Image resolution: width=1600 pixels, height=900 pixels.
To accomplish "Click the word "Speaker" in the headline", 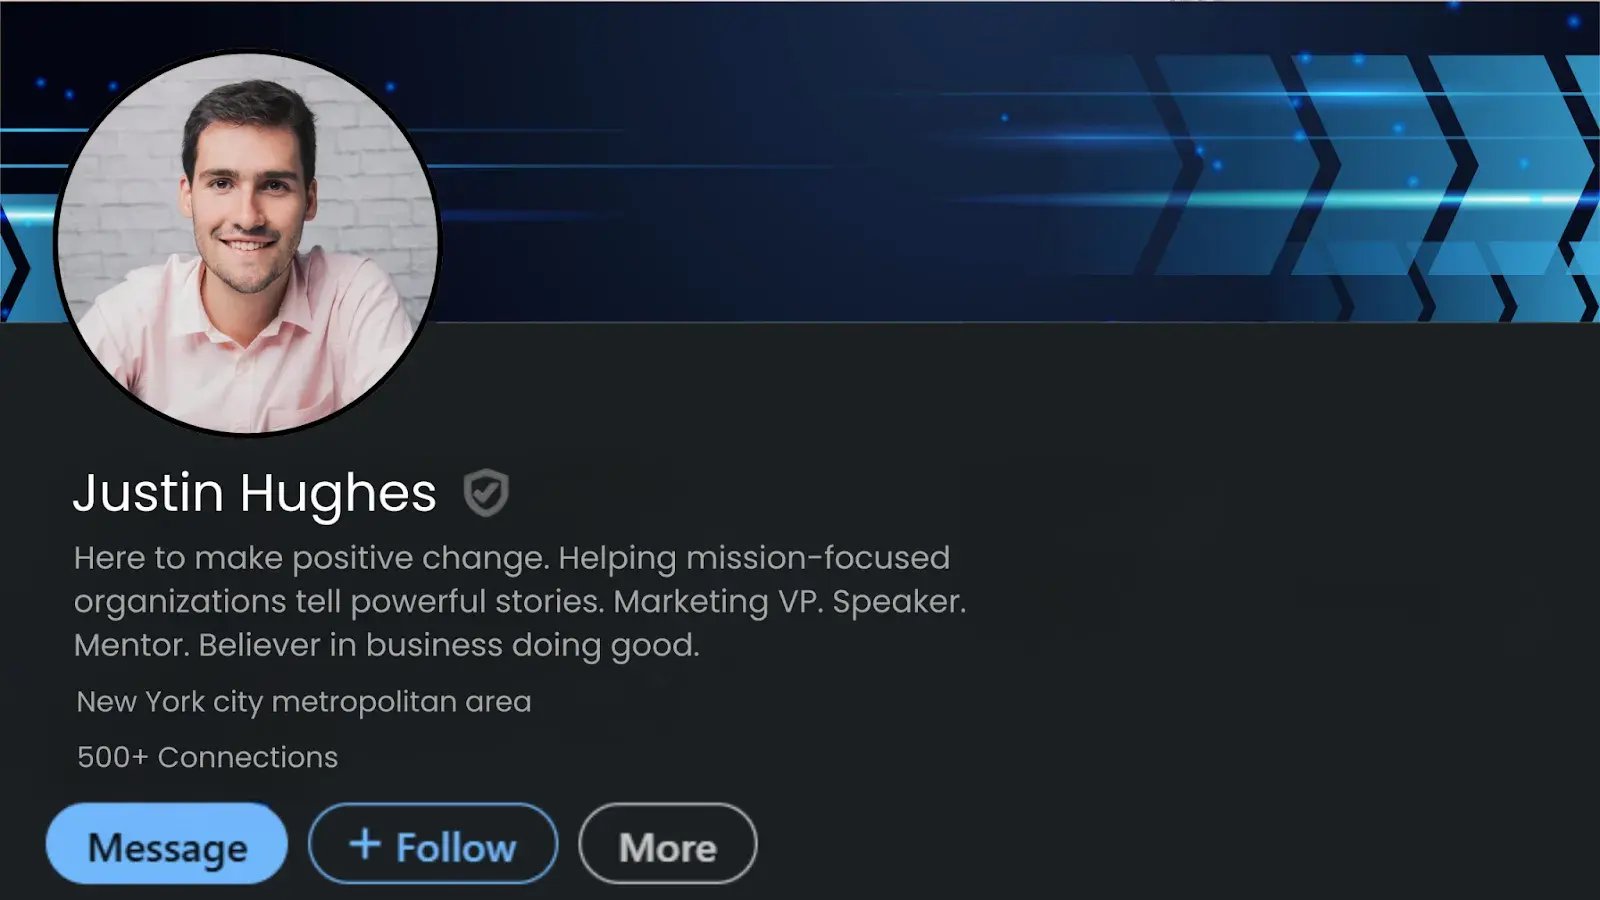I will [x=897, y=602].
